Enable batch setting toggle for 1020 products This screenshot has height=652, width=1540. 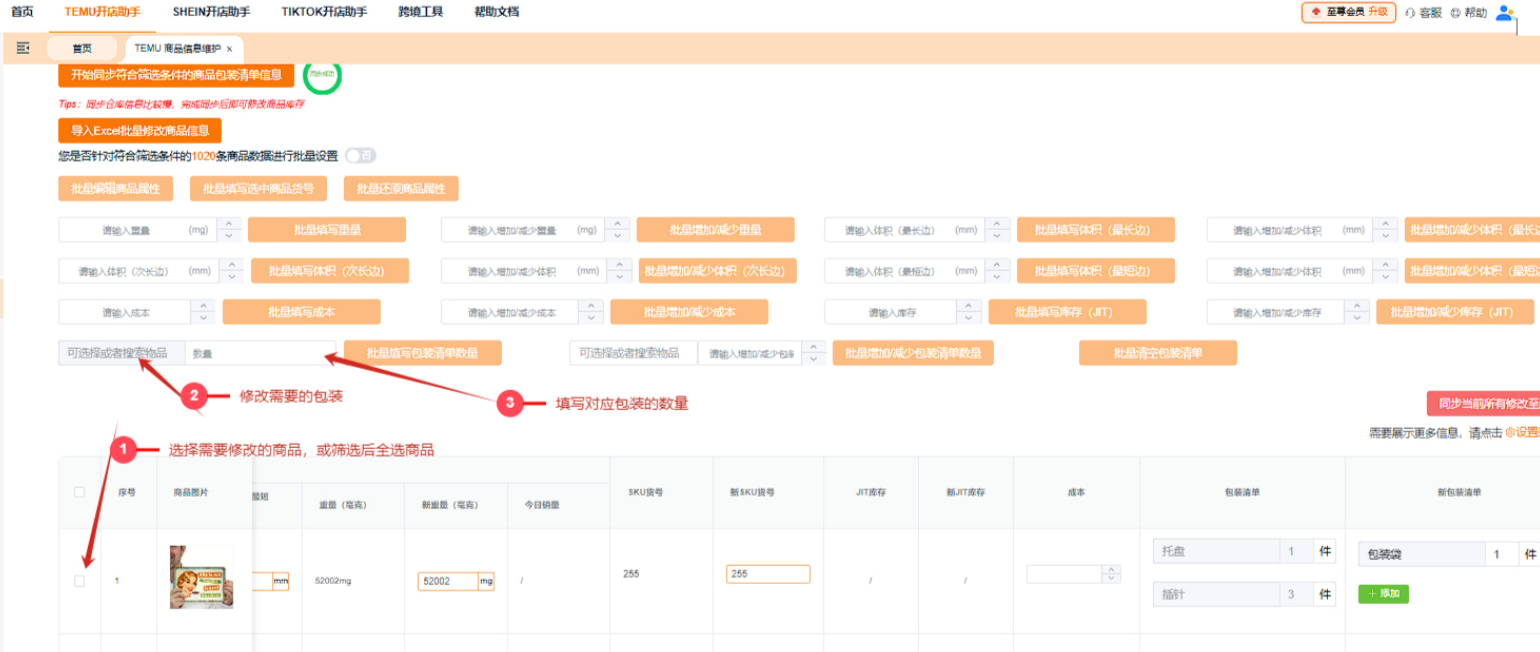tap(360, 156)
